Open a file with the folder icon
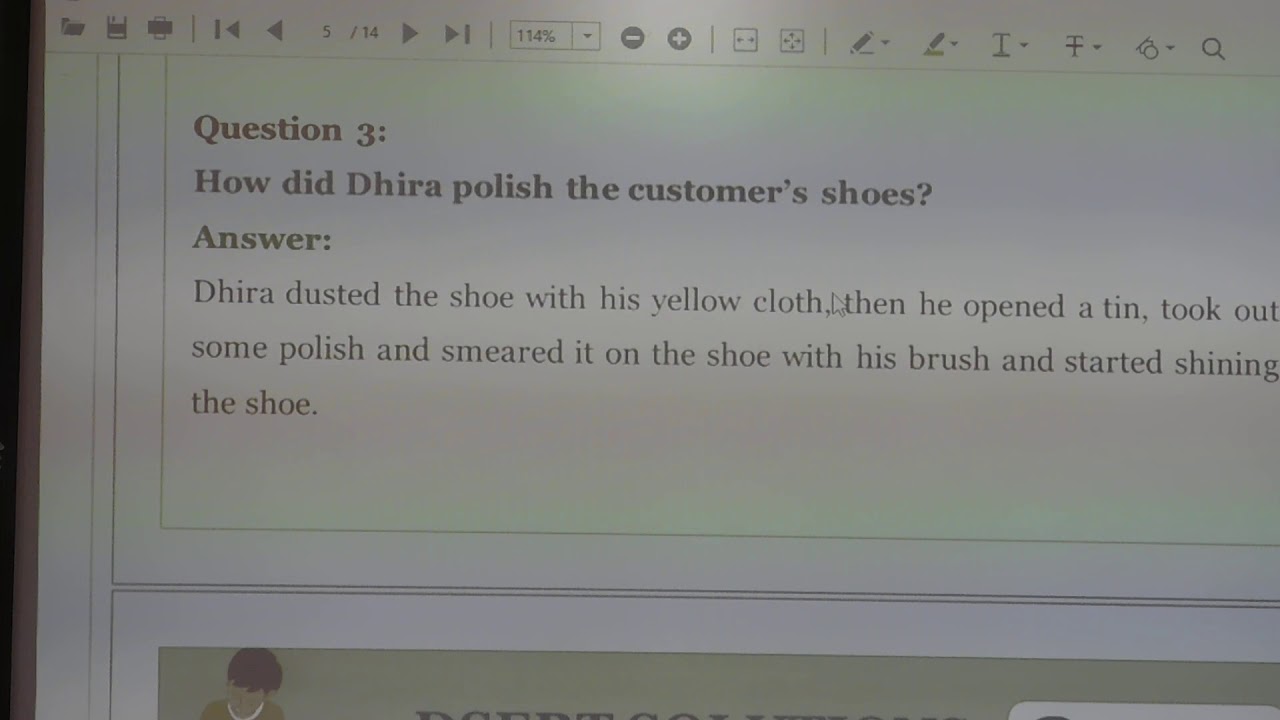The width and height of the screenshot is (1280, 720). point(72,28)
